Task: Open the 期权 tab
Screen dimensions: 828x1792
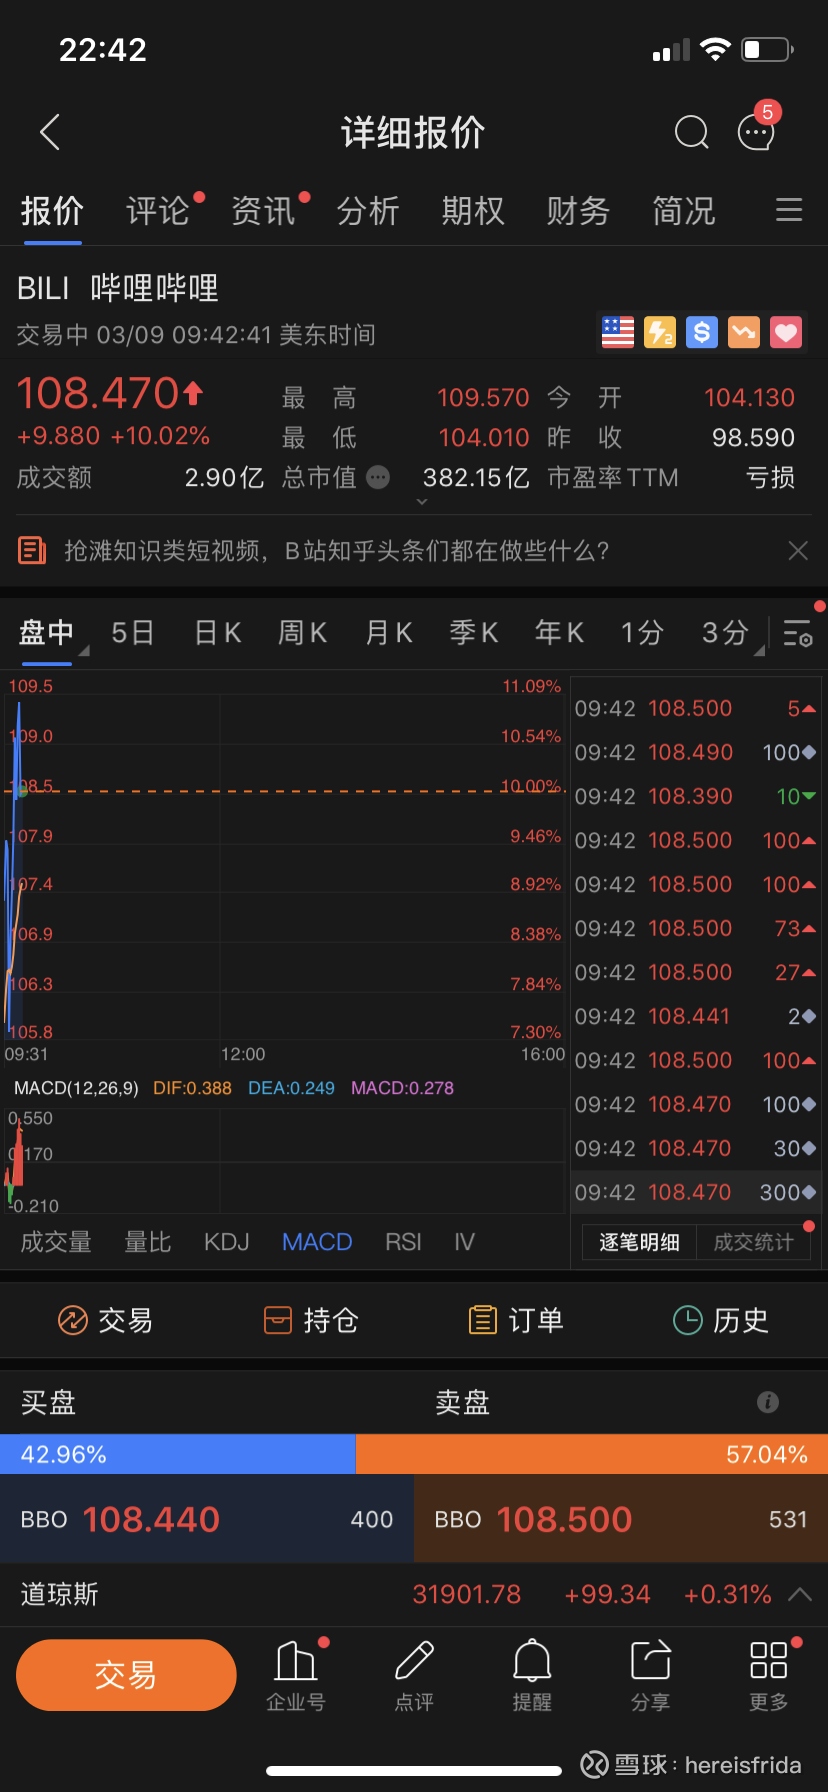Action: (473, 211)
